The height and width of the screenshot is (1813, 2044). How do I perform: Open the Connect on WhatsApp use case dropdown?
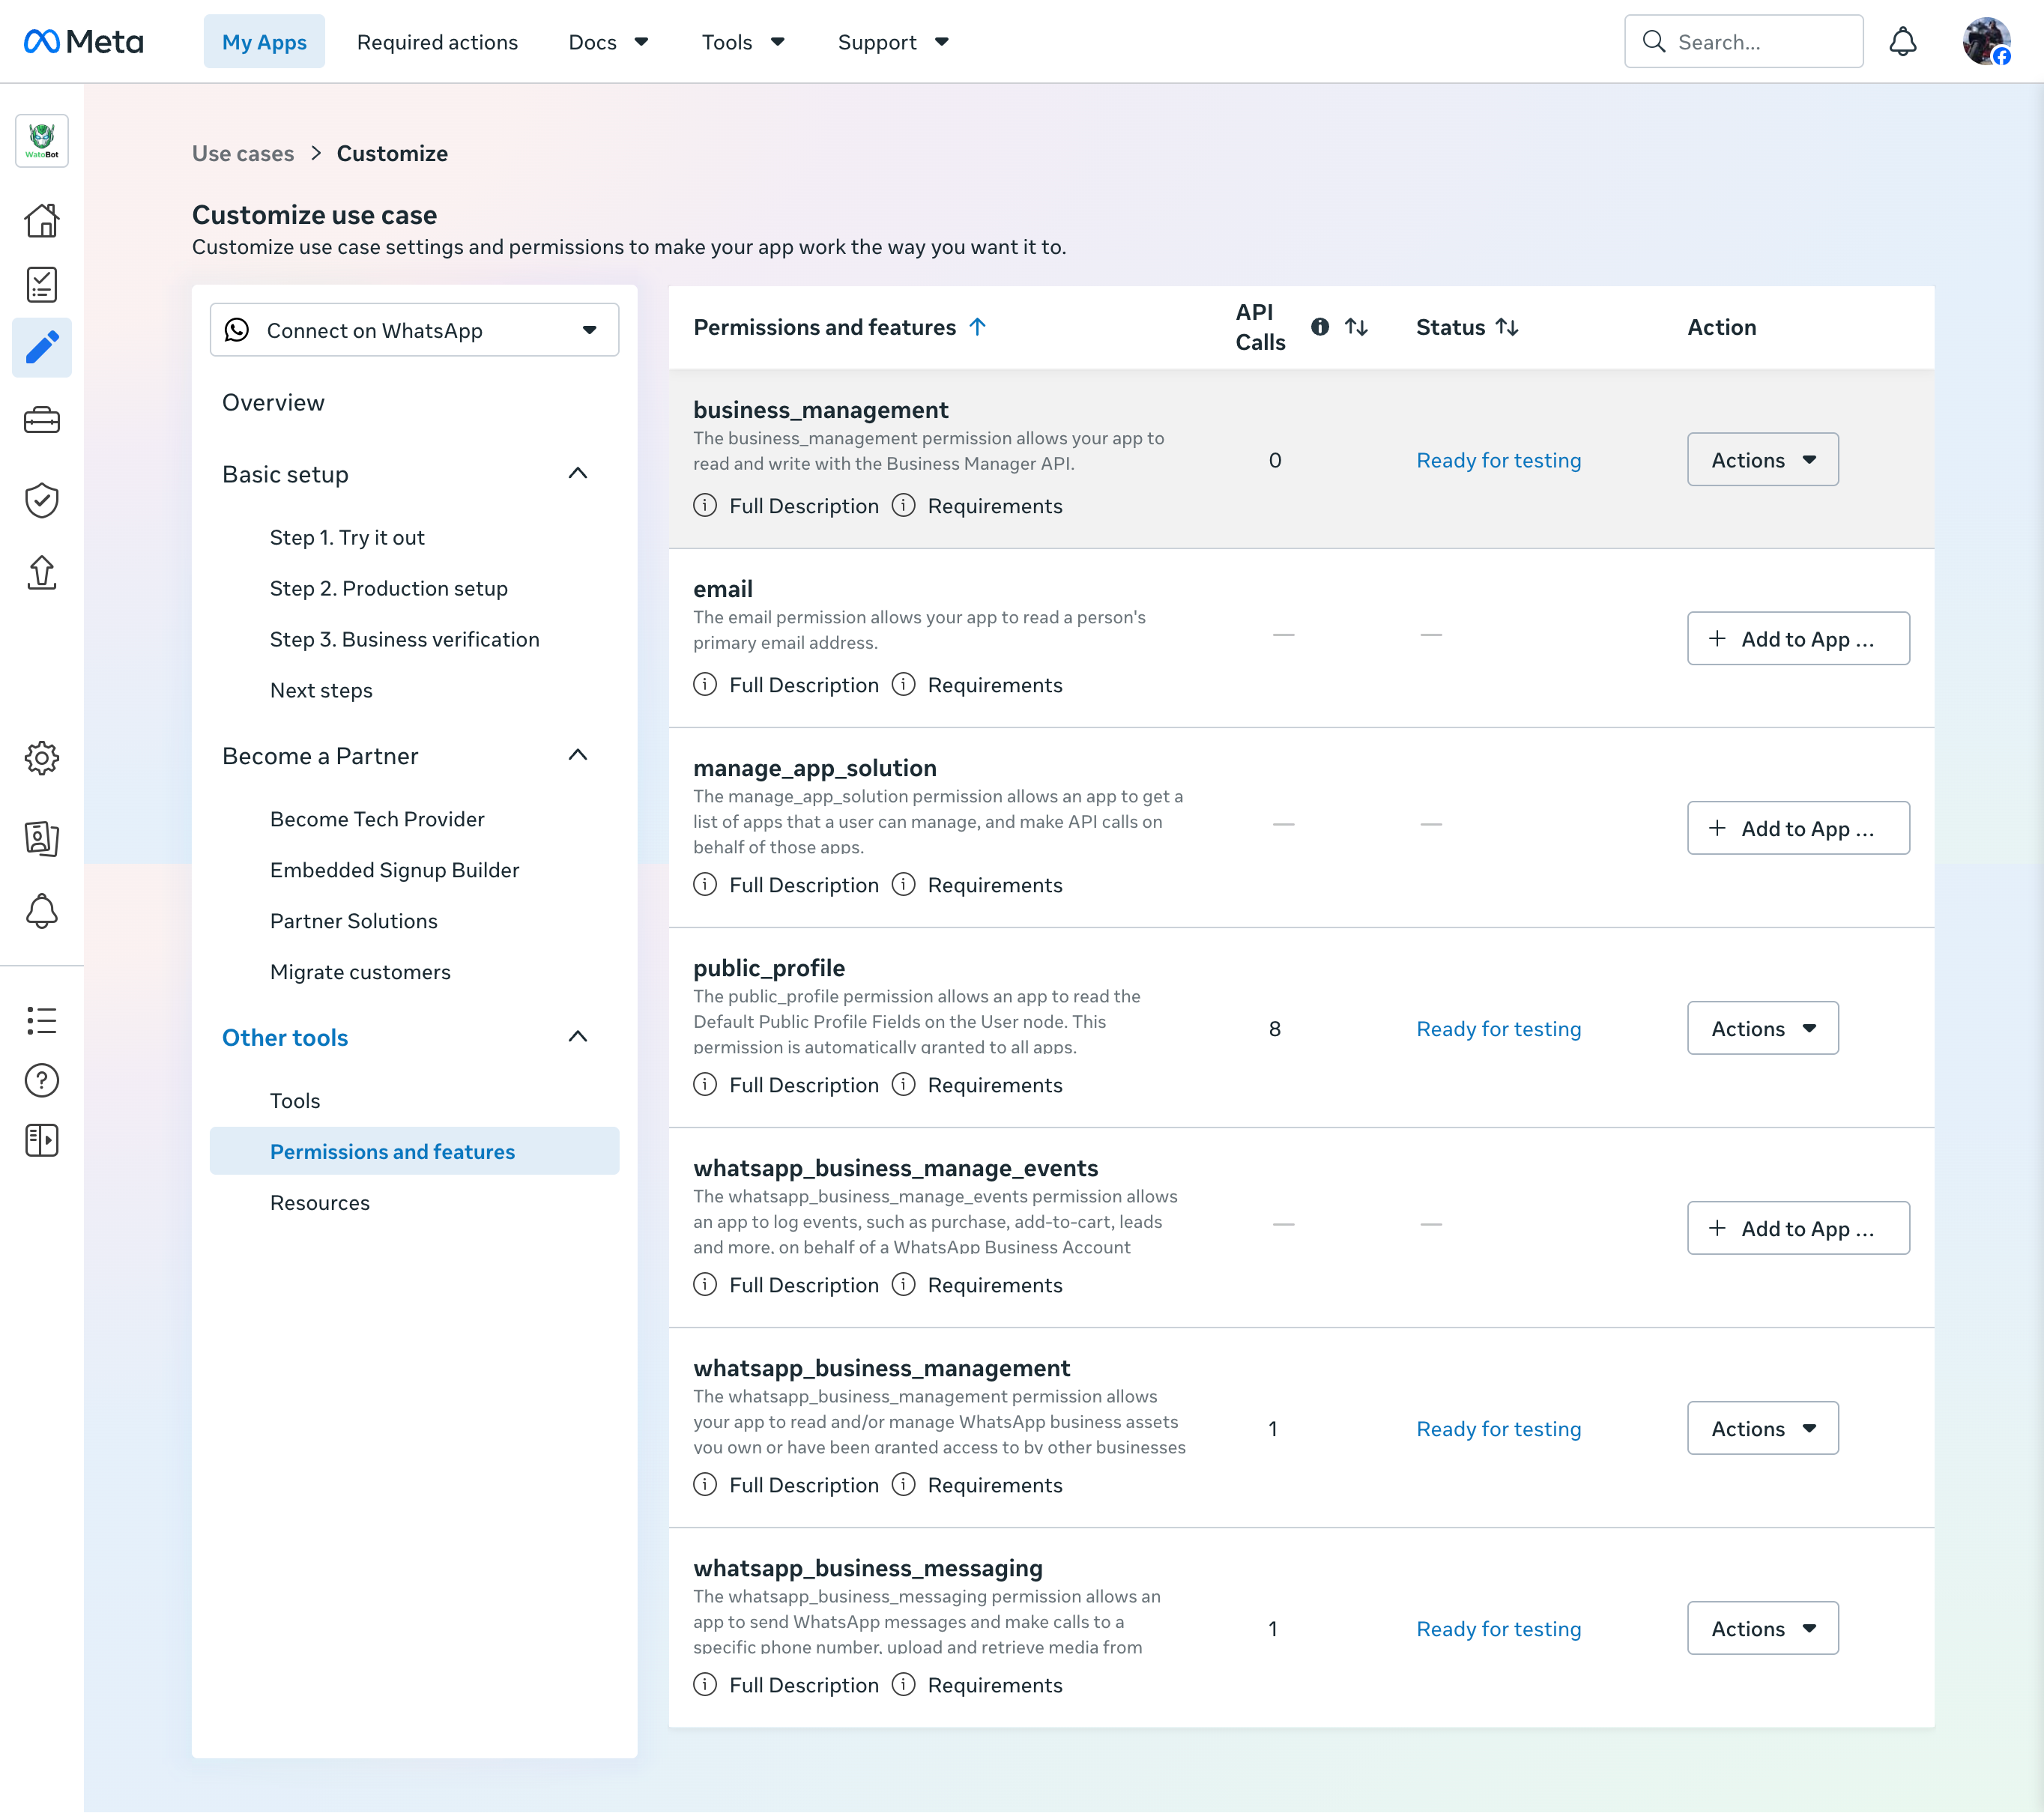pos(414,330)
